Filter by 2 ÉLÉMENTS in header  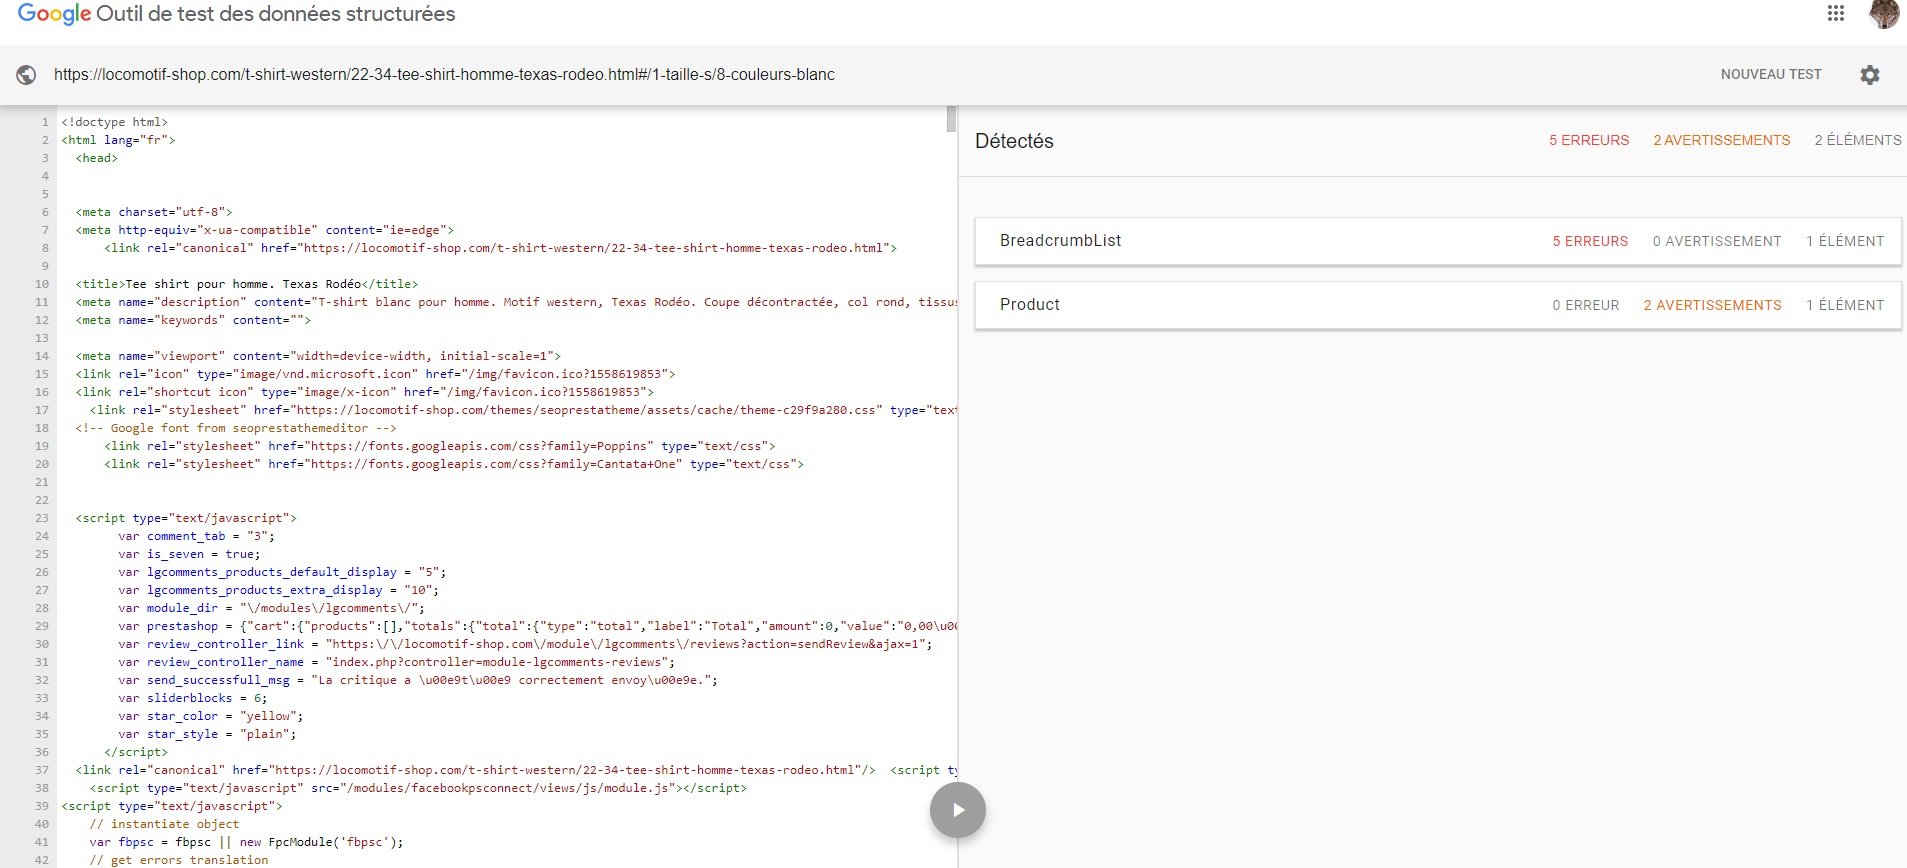[x=1858, y=141]
